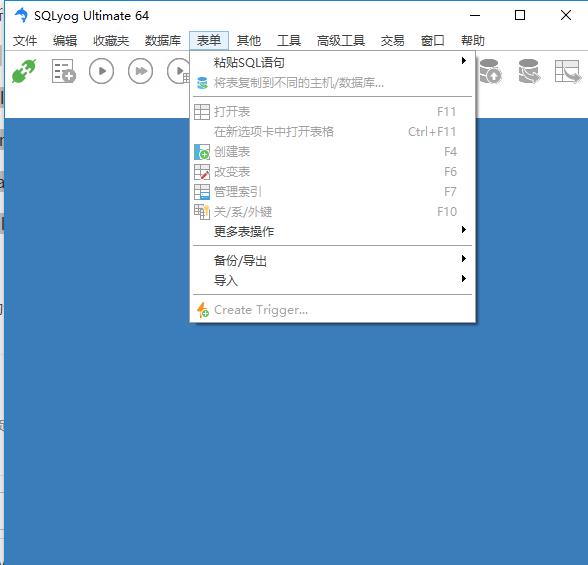Click the 打开表 grid icon

[x=202, y=112]
